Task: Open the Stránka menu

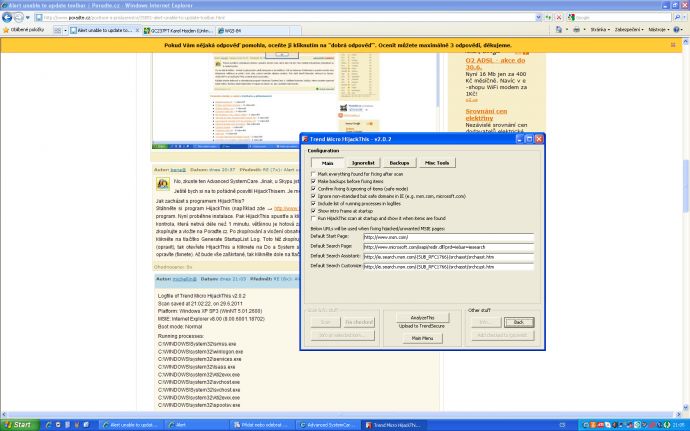Action: 598,29
